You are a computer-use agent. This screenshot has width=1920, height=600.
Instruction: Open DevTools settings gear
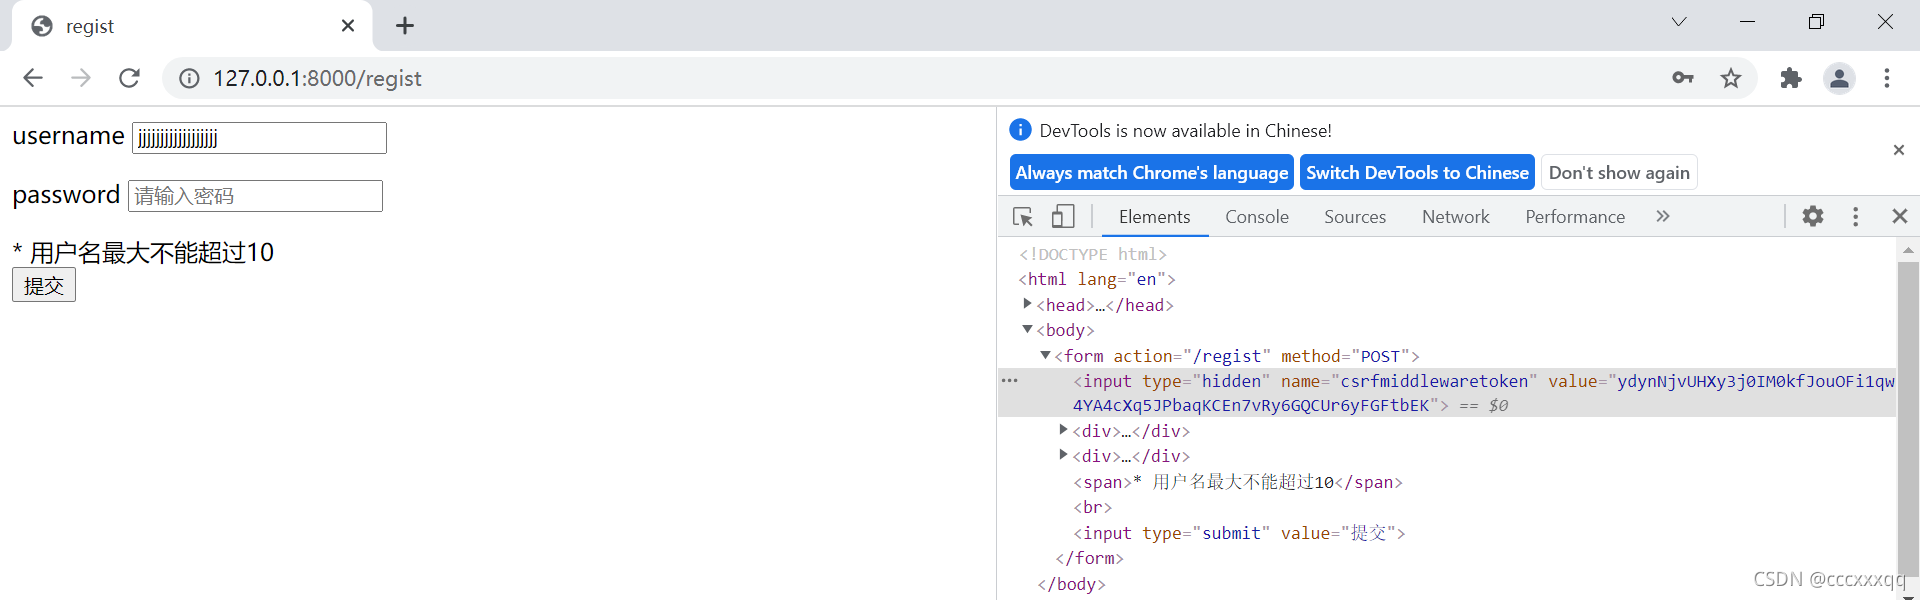pos(1813,216)
